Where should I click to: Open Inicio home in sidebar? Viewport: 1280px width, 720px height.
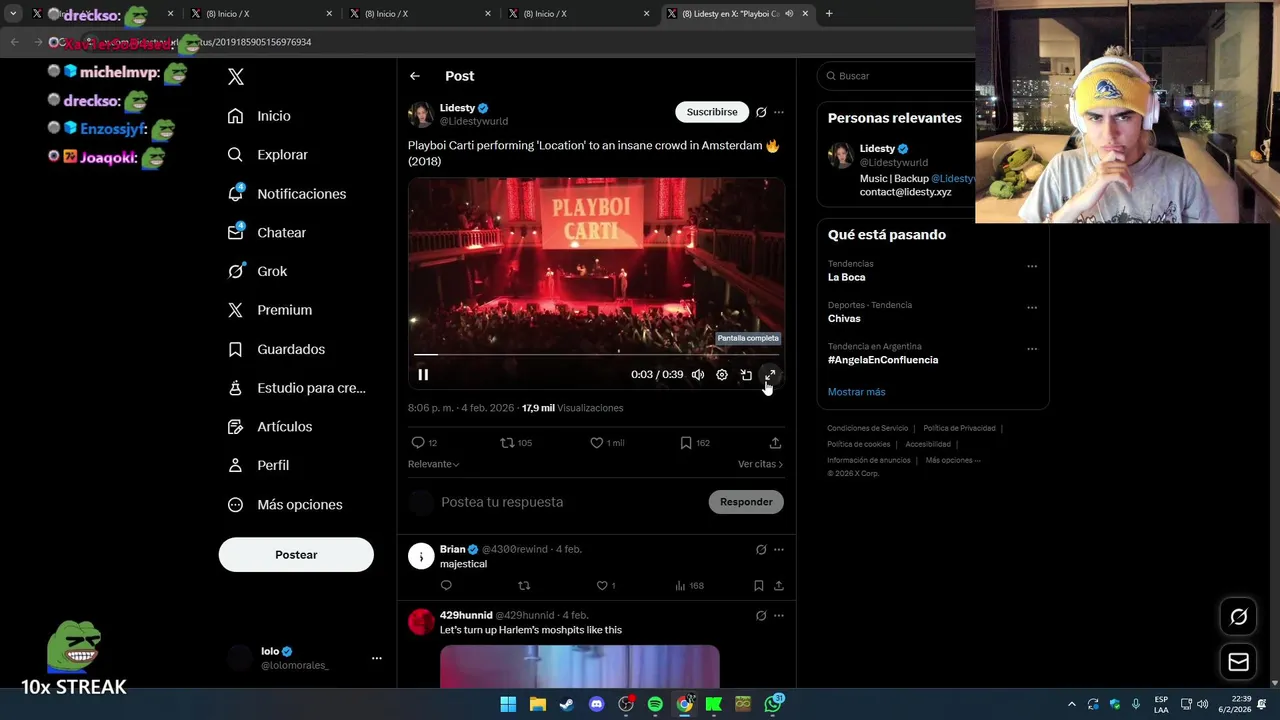[x=259, y=116]
